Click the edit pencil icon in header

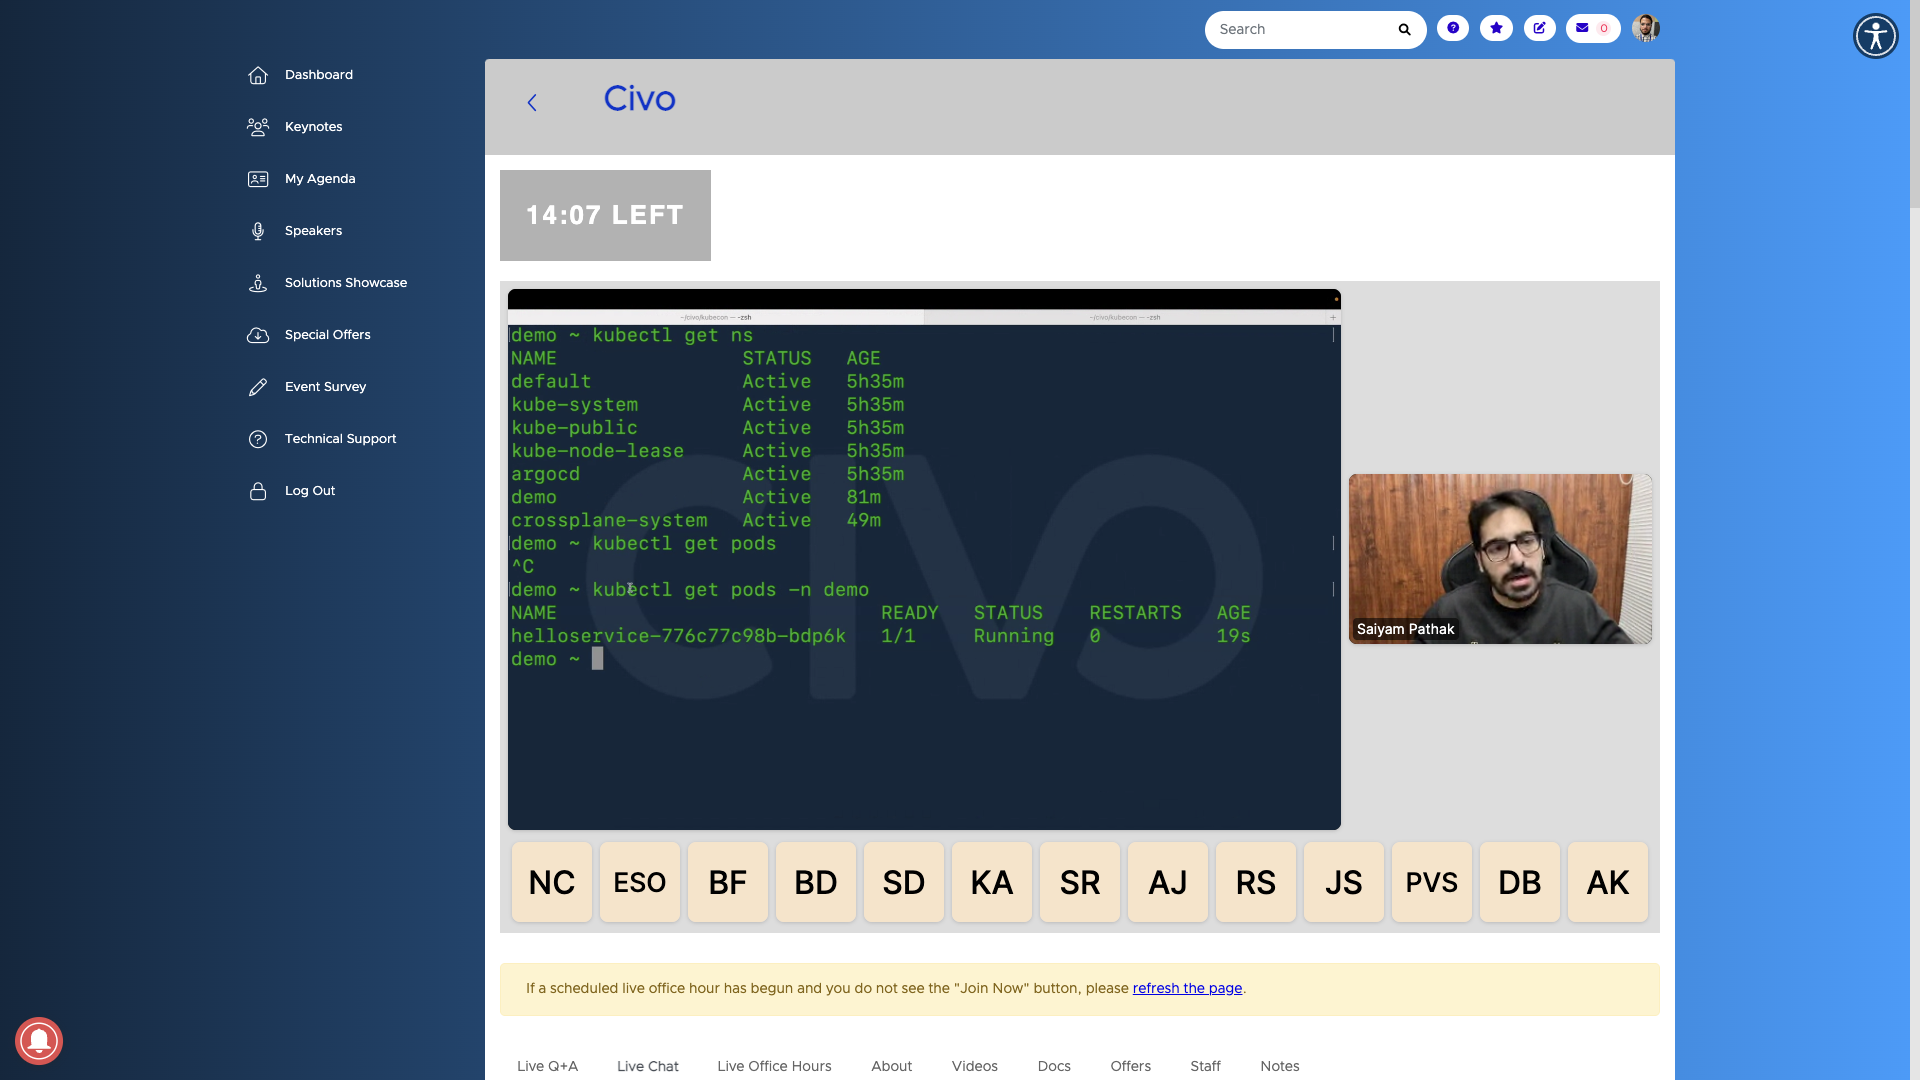click(1539, 28)
